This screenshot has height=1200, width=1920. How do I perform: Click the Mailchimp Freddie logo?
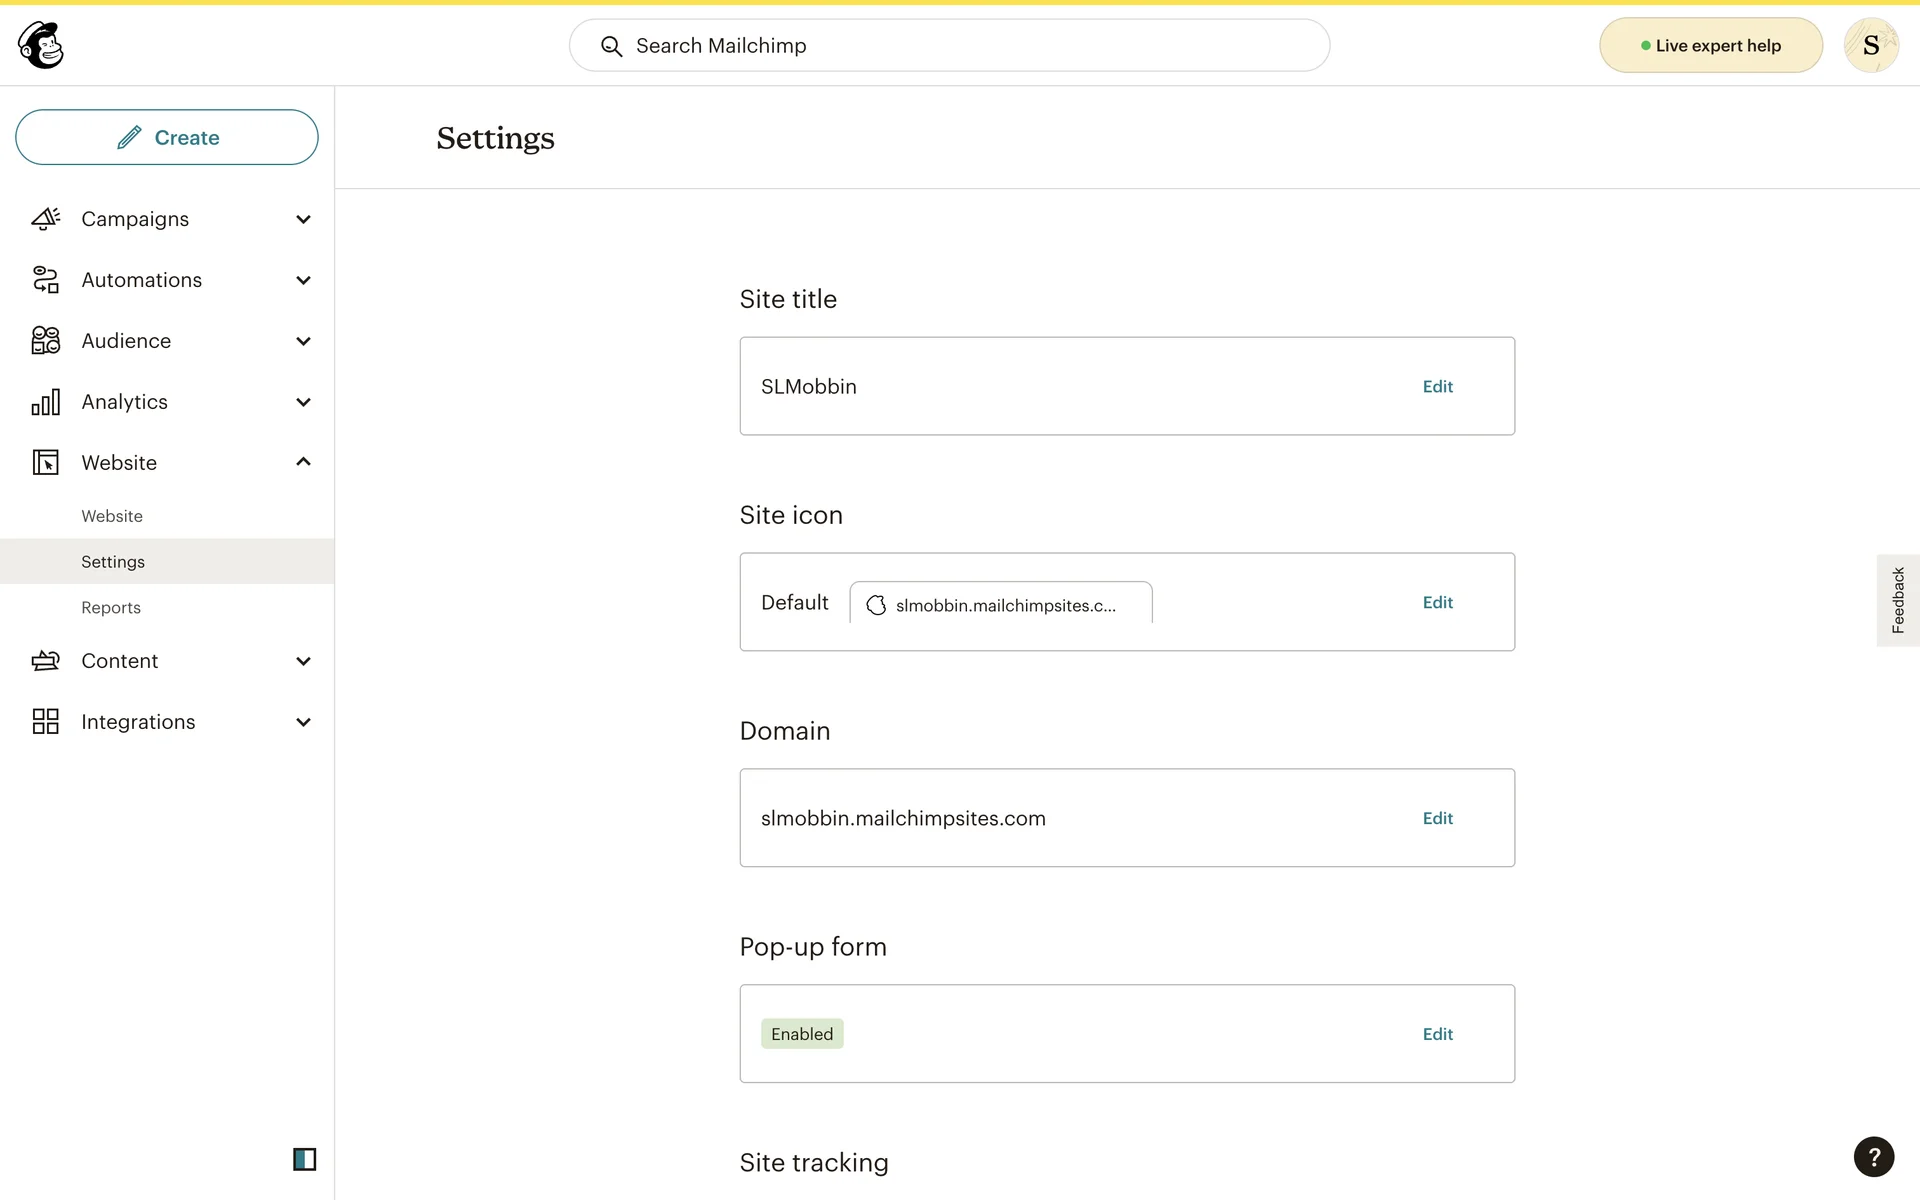click(x=41, y=45)
